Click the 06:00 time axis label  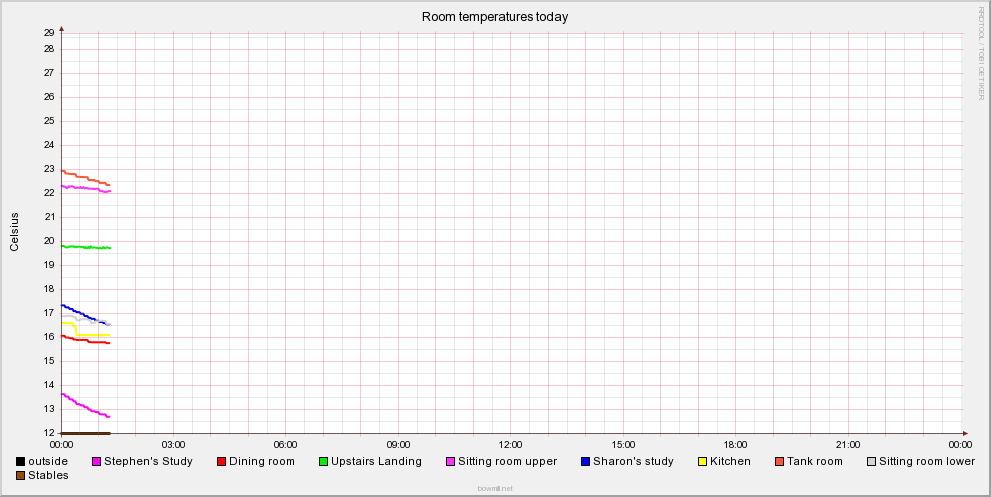(x=286, y=443)
